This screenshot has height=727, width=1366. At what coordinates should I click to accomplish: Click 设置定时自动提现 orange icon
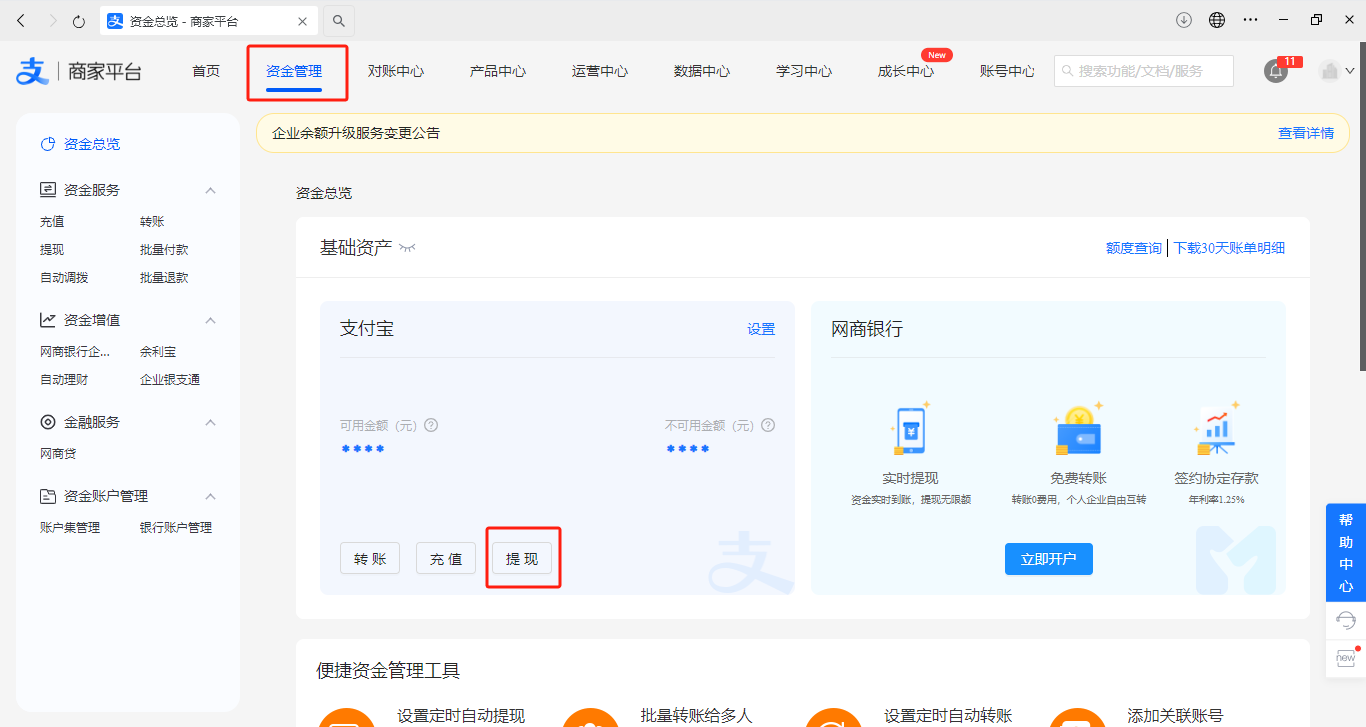(x=345, y=716)
